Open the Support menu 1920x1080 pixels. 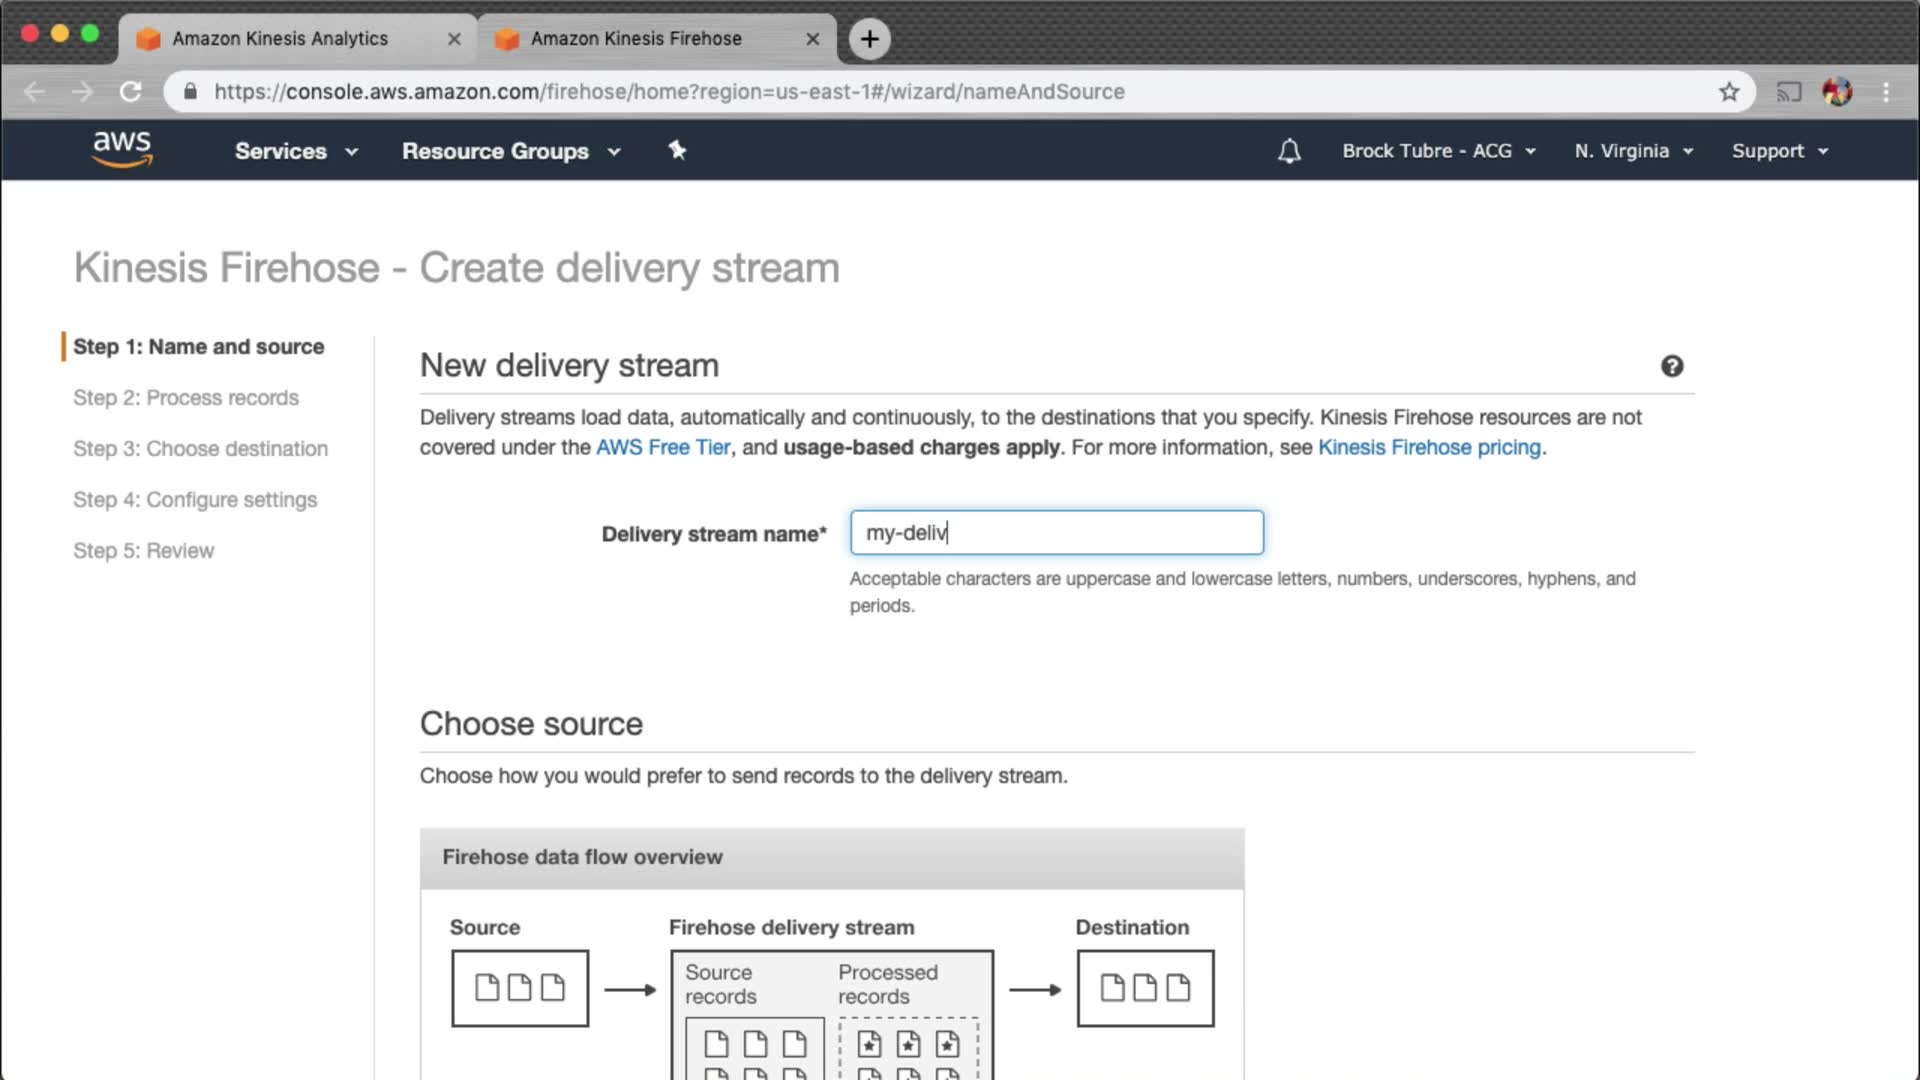1779,151
